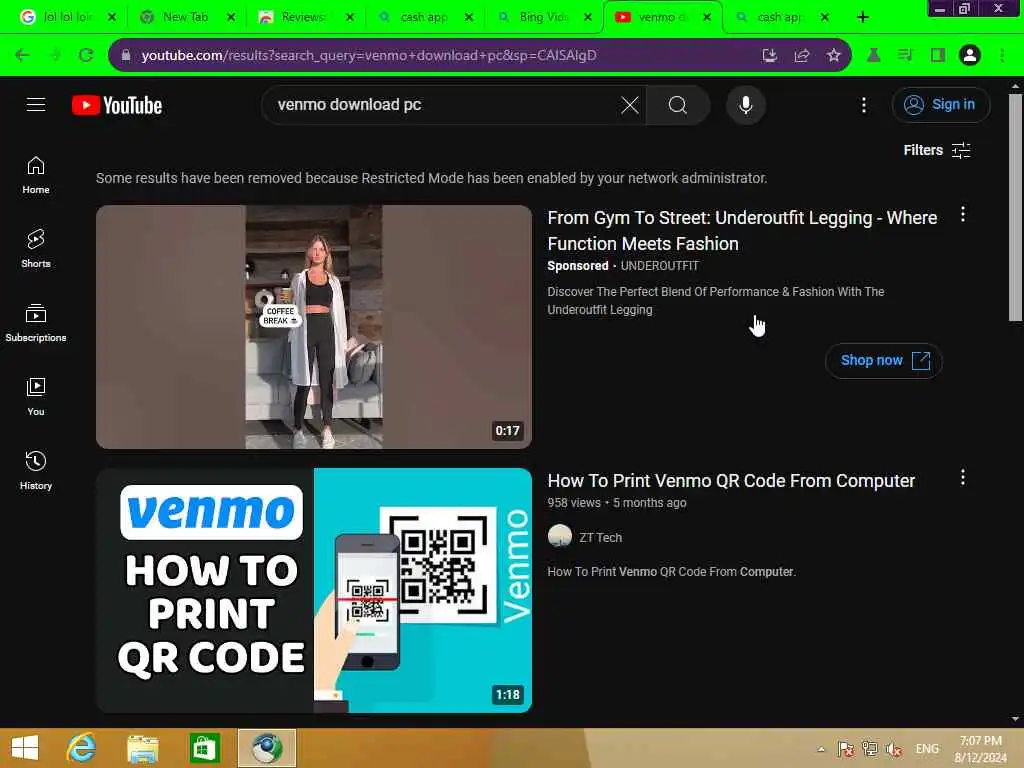This screenshot has height=768, width=1024.
Task: Launch Internet Explorer from taskbar
Action: pyautogui.click(x=81, y=748)
